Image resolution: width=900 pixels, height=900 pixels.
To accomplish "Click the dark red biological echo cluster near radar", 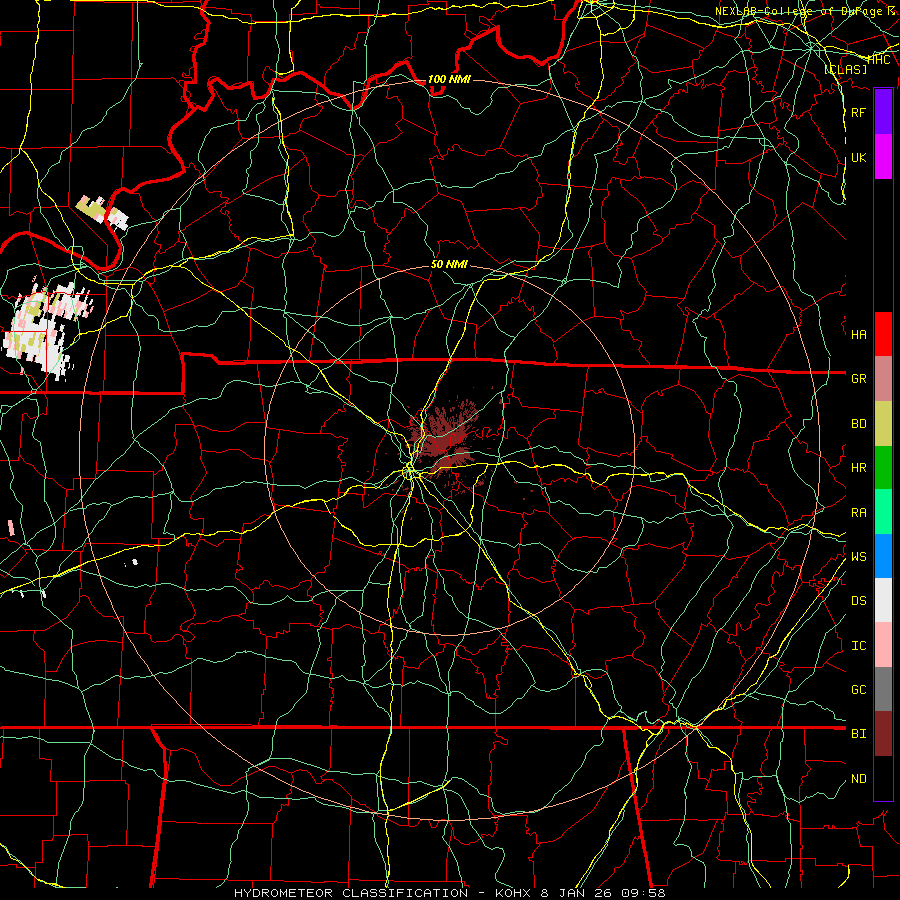I will click(x=445, y=439).
